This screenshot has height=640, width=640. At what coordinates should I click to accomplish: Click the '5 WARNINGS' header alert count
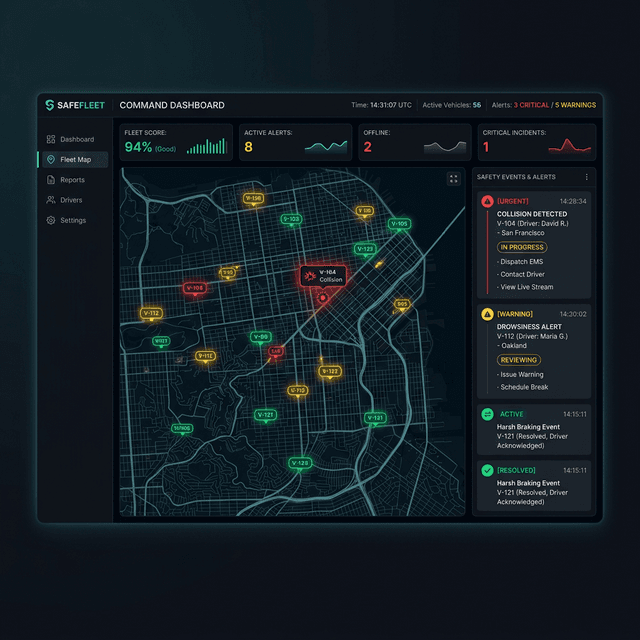tap(576, 105)
